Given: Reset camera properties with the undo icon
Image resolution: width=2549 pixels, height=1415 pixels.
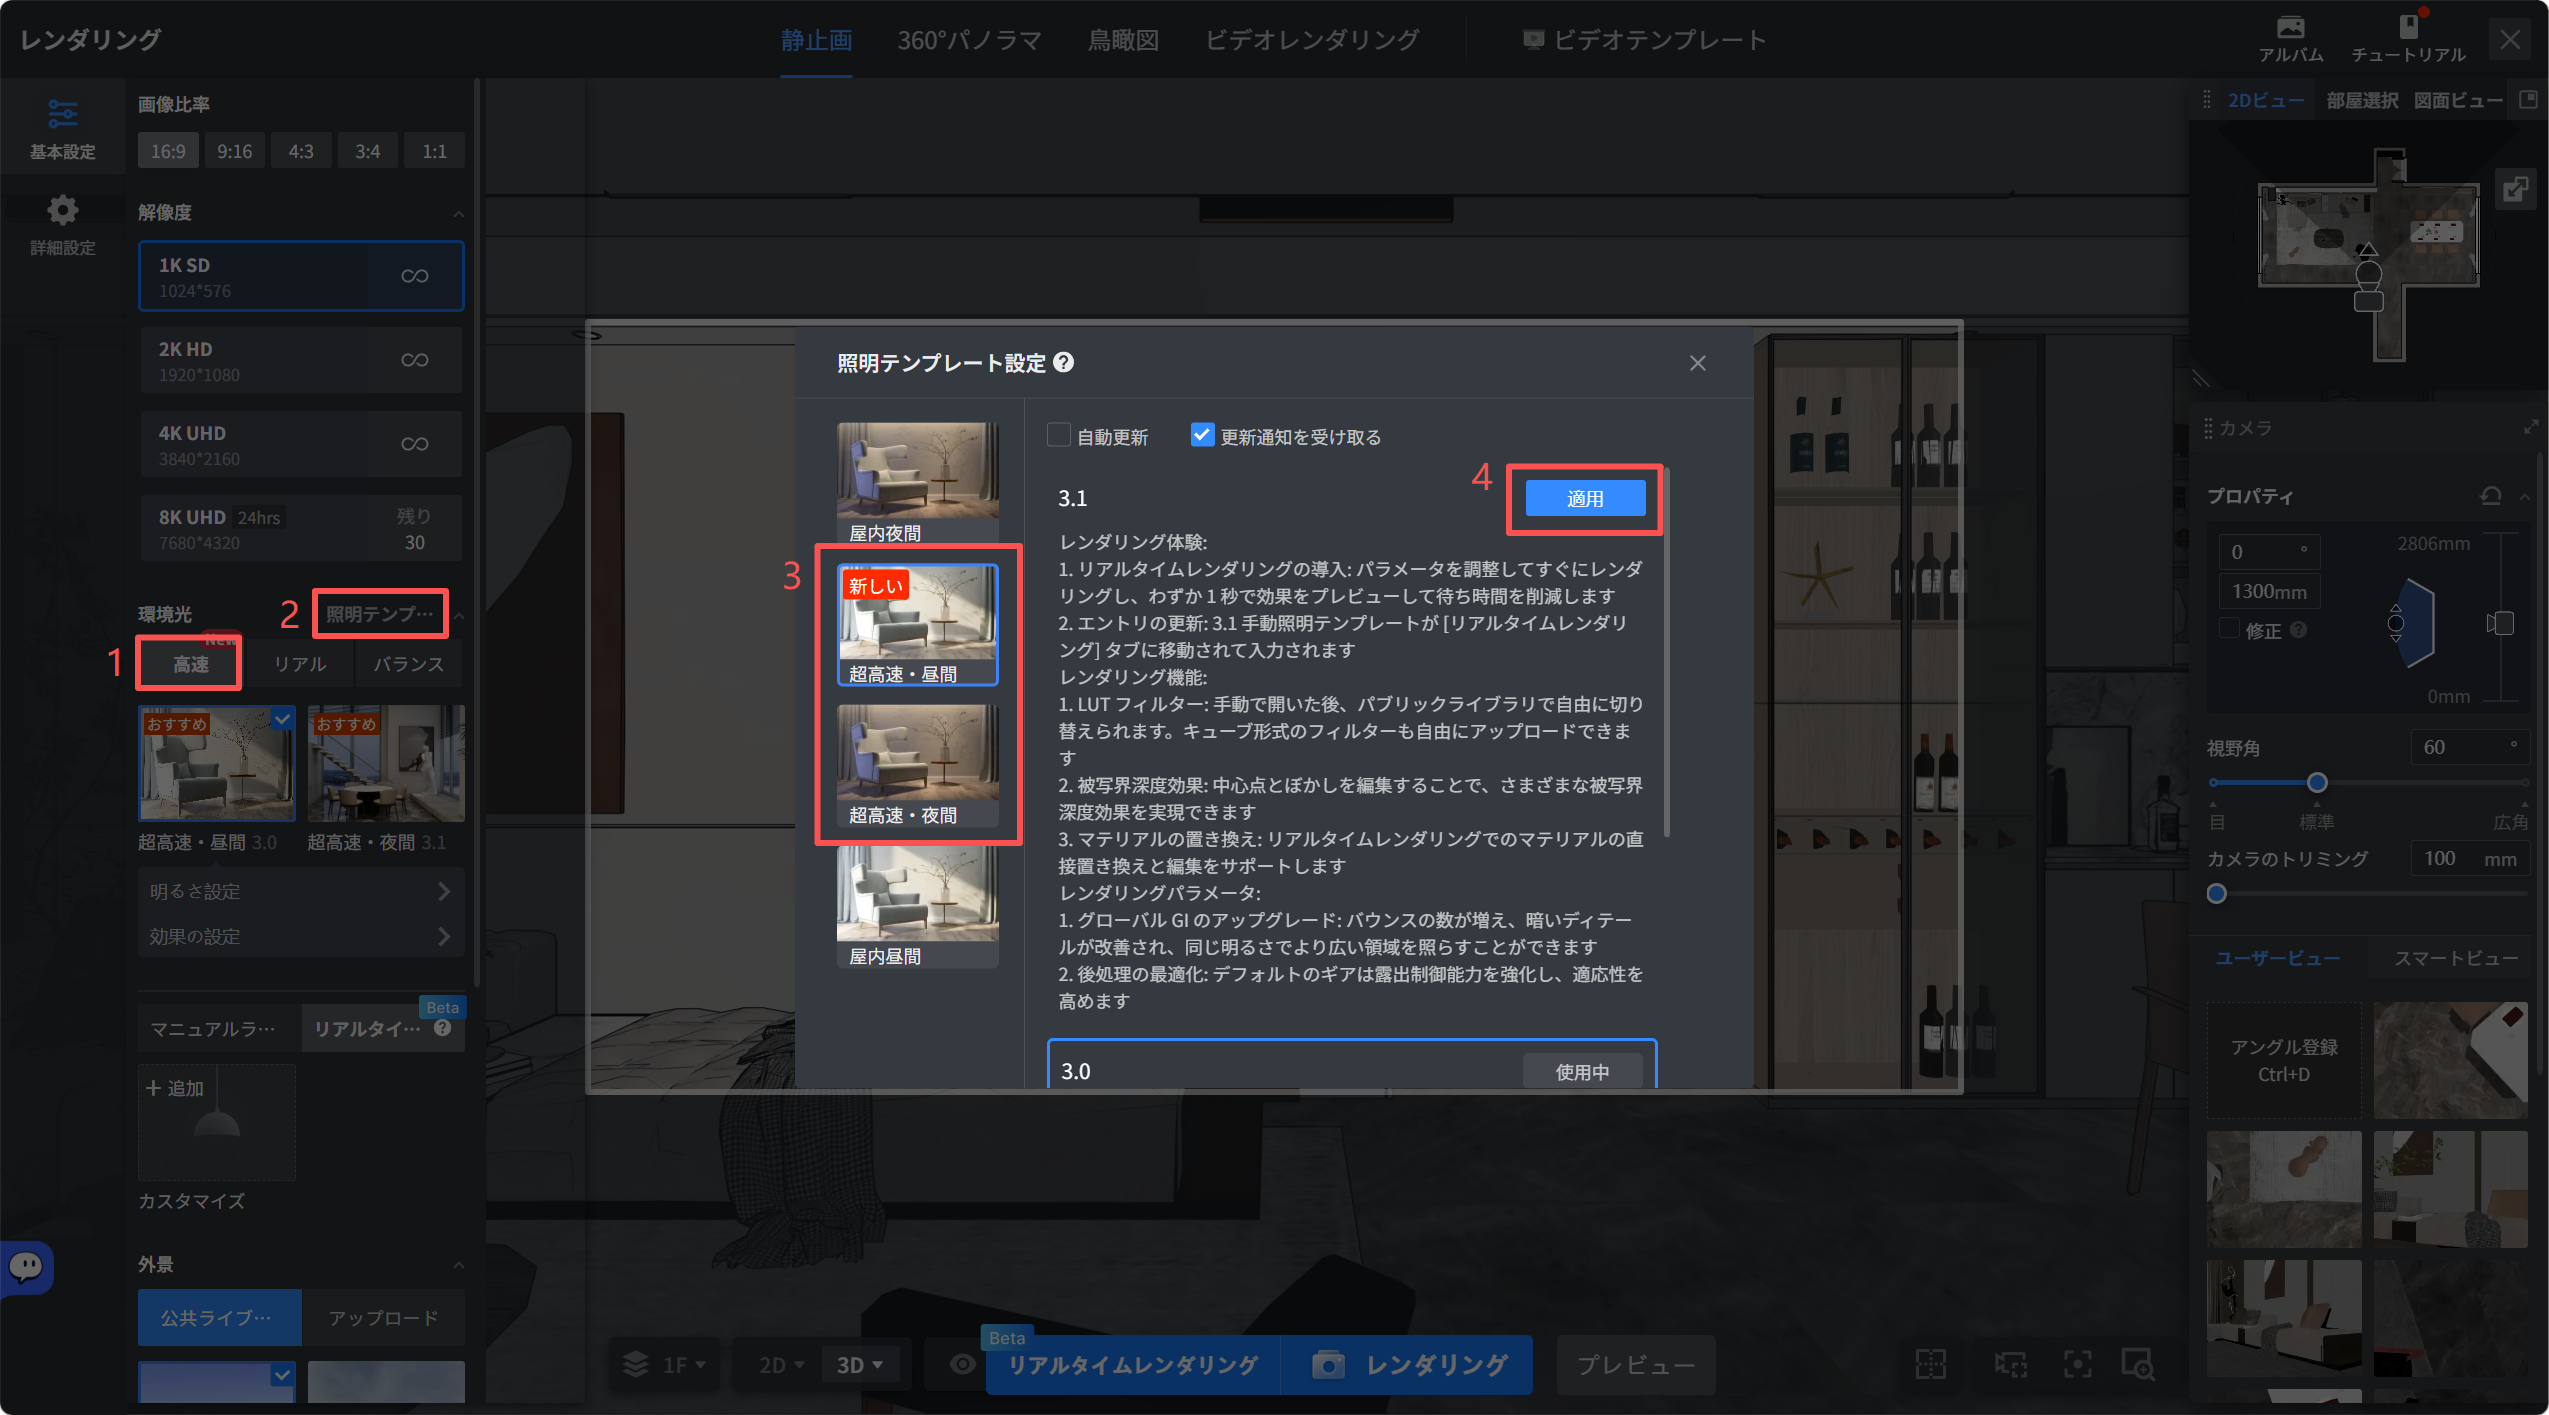Looking at the screenshot, I should [x=2491, y=495].
